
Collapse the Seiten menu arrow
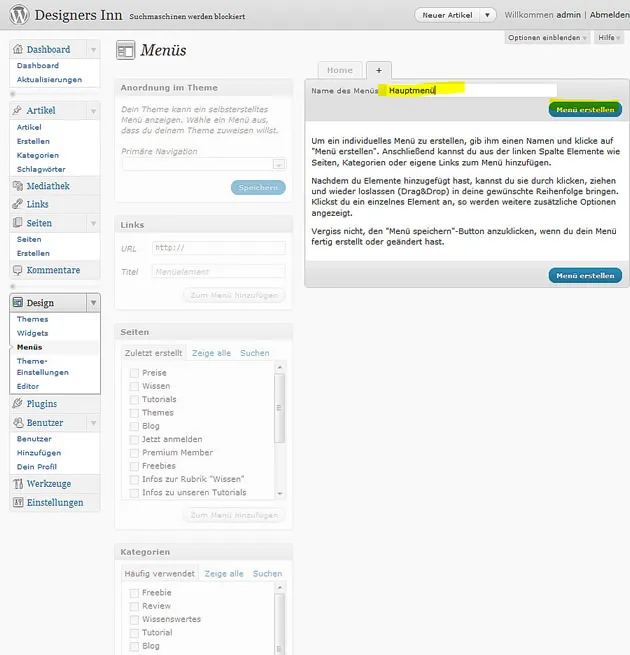(x=94, y=223)
